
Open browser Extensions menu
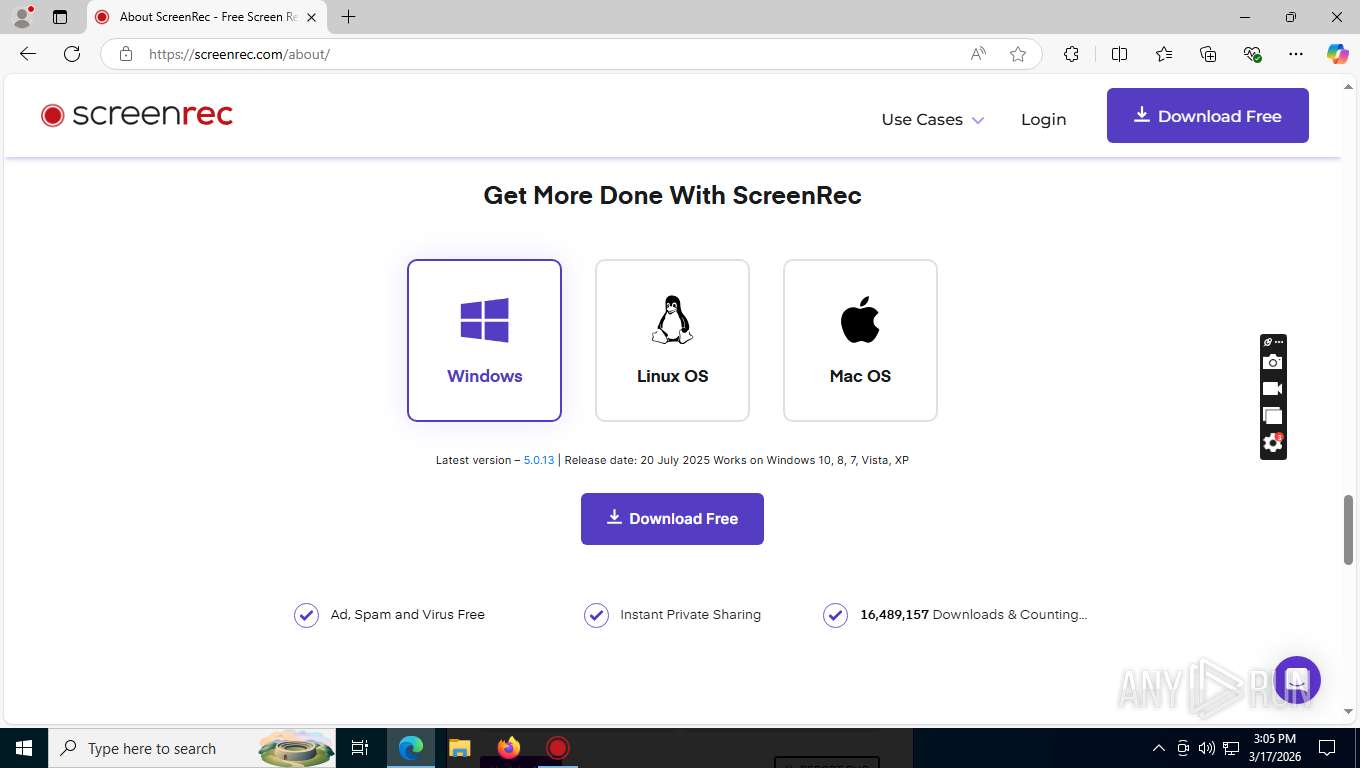1071,54
